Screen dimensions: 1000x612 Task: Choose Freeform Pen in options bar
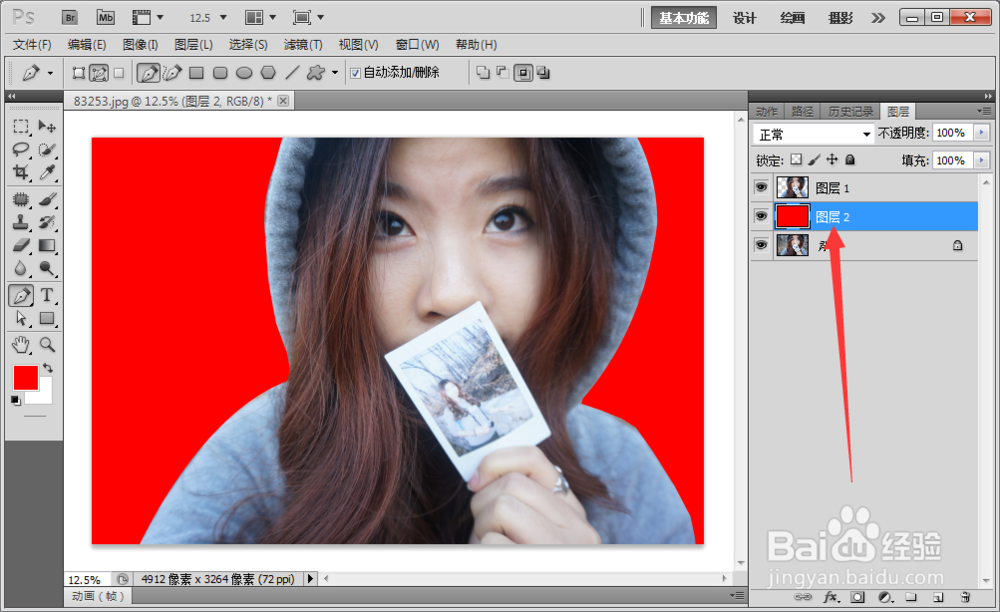coord(172,73)
